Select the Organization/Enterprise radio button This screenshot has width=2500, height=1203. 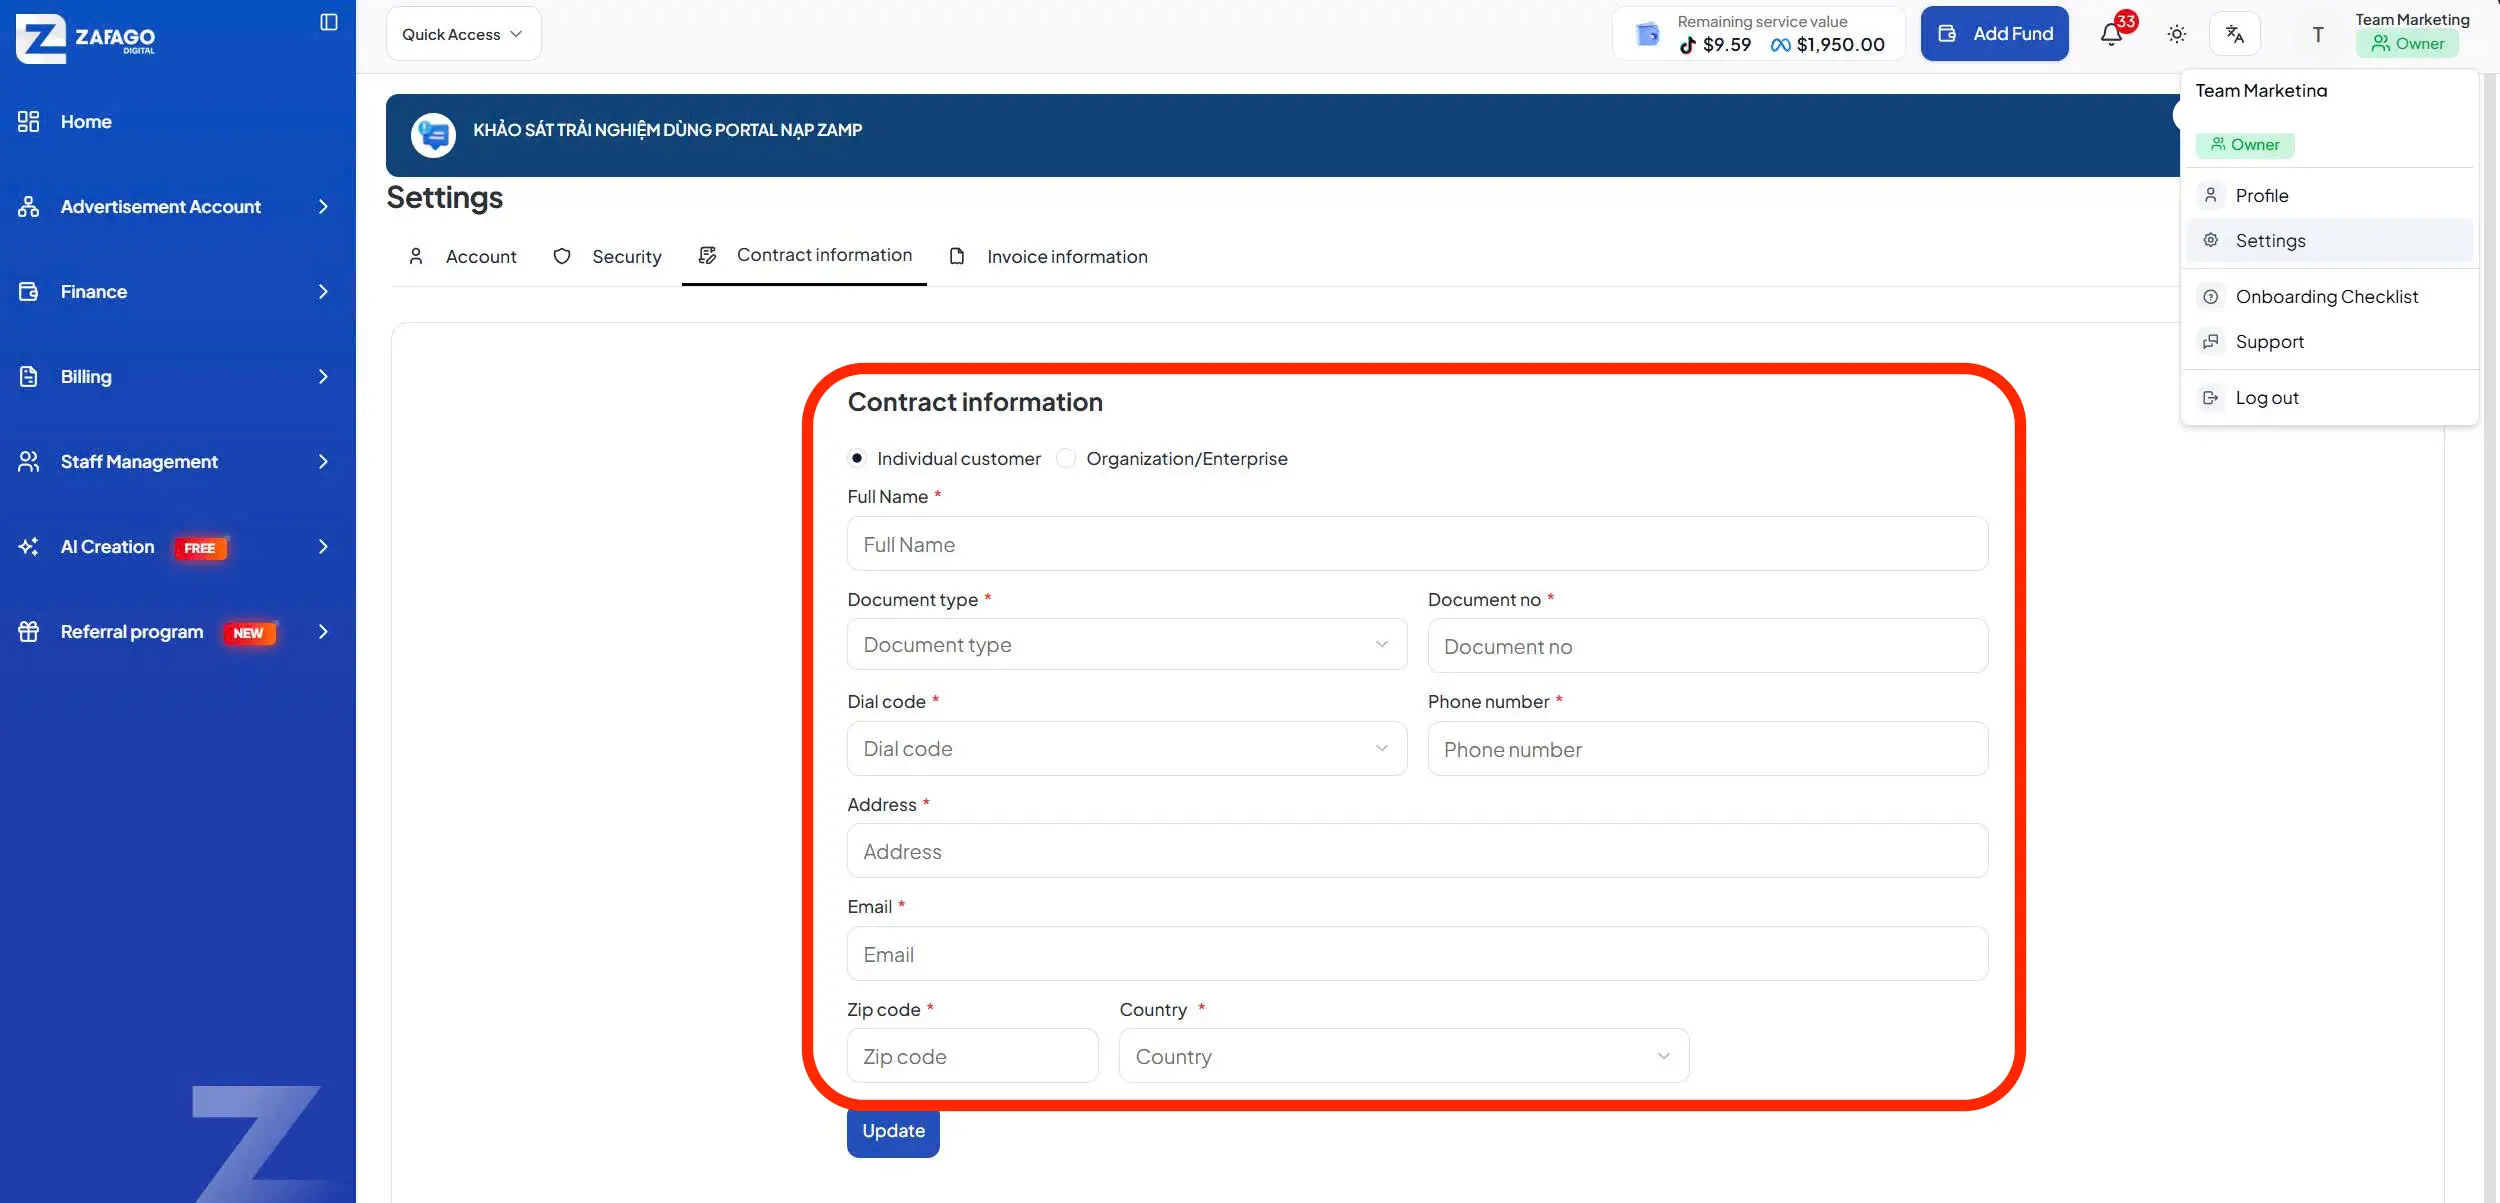tap(1066, 458)
